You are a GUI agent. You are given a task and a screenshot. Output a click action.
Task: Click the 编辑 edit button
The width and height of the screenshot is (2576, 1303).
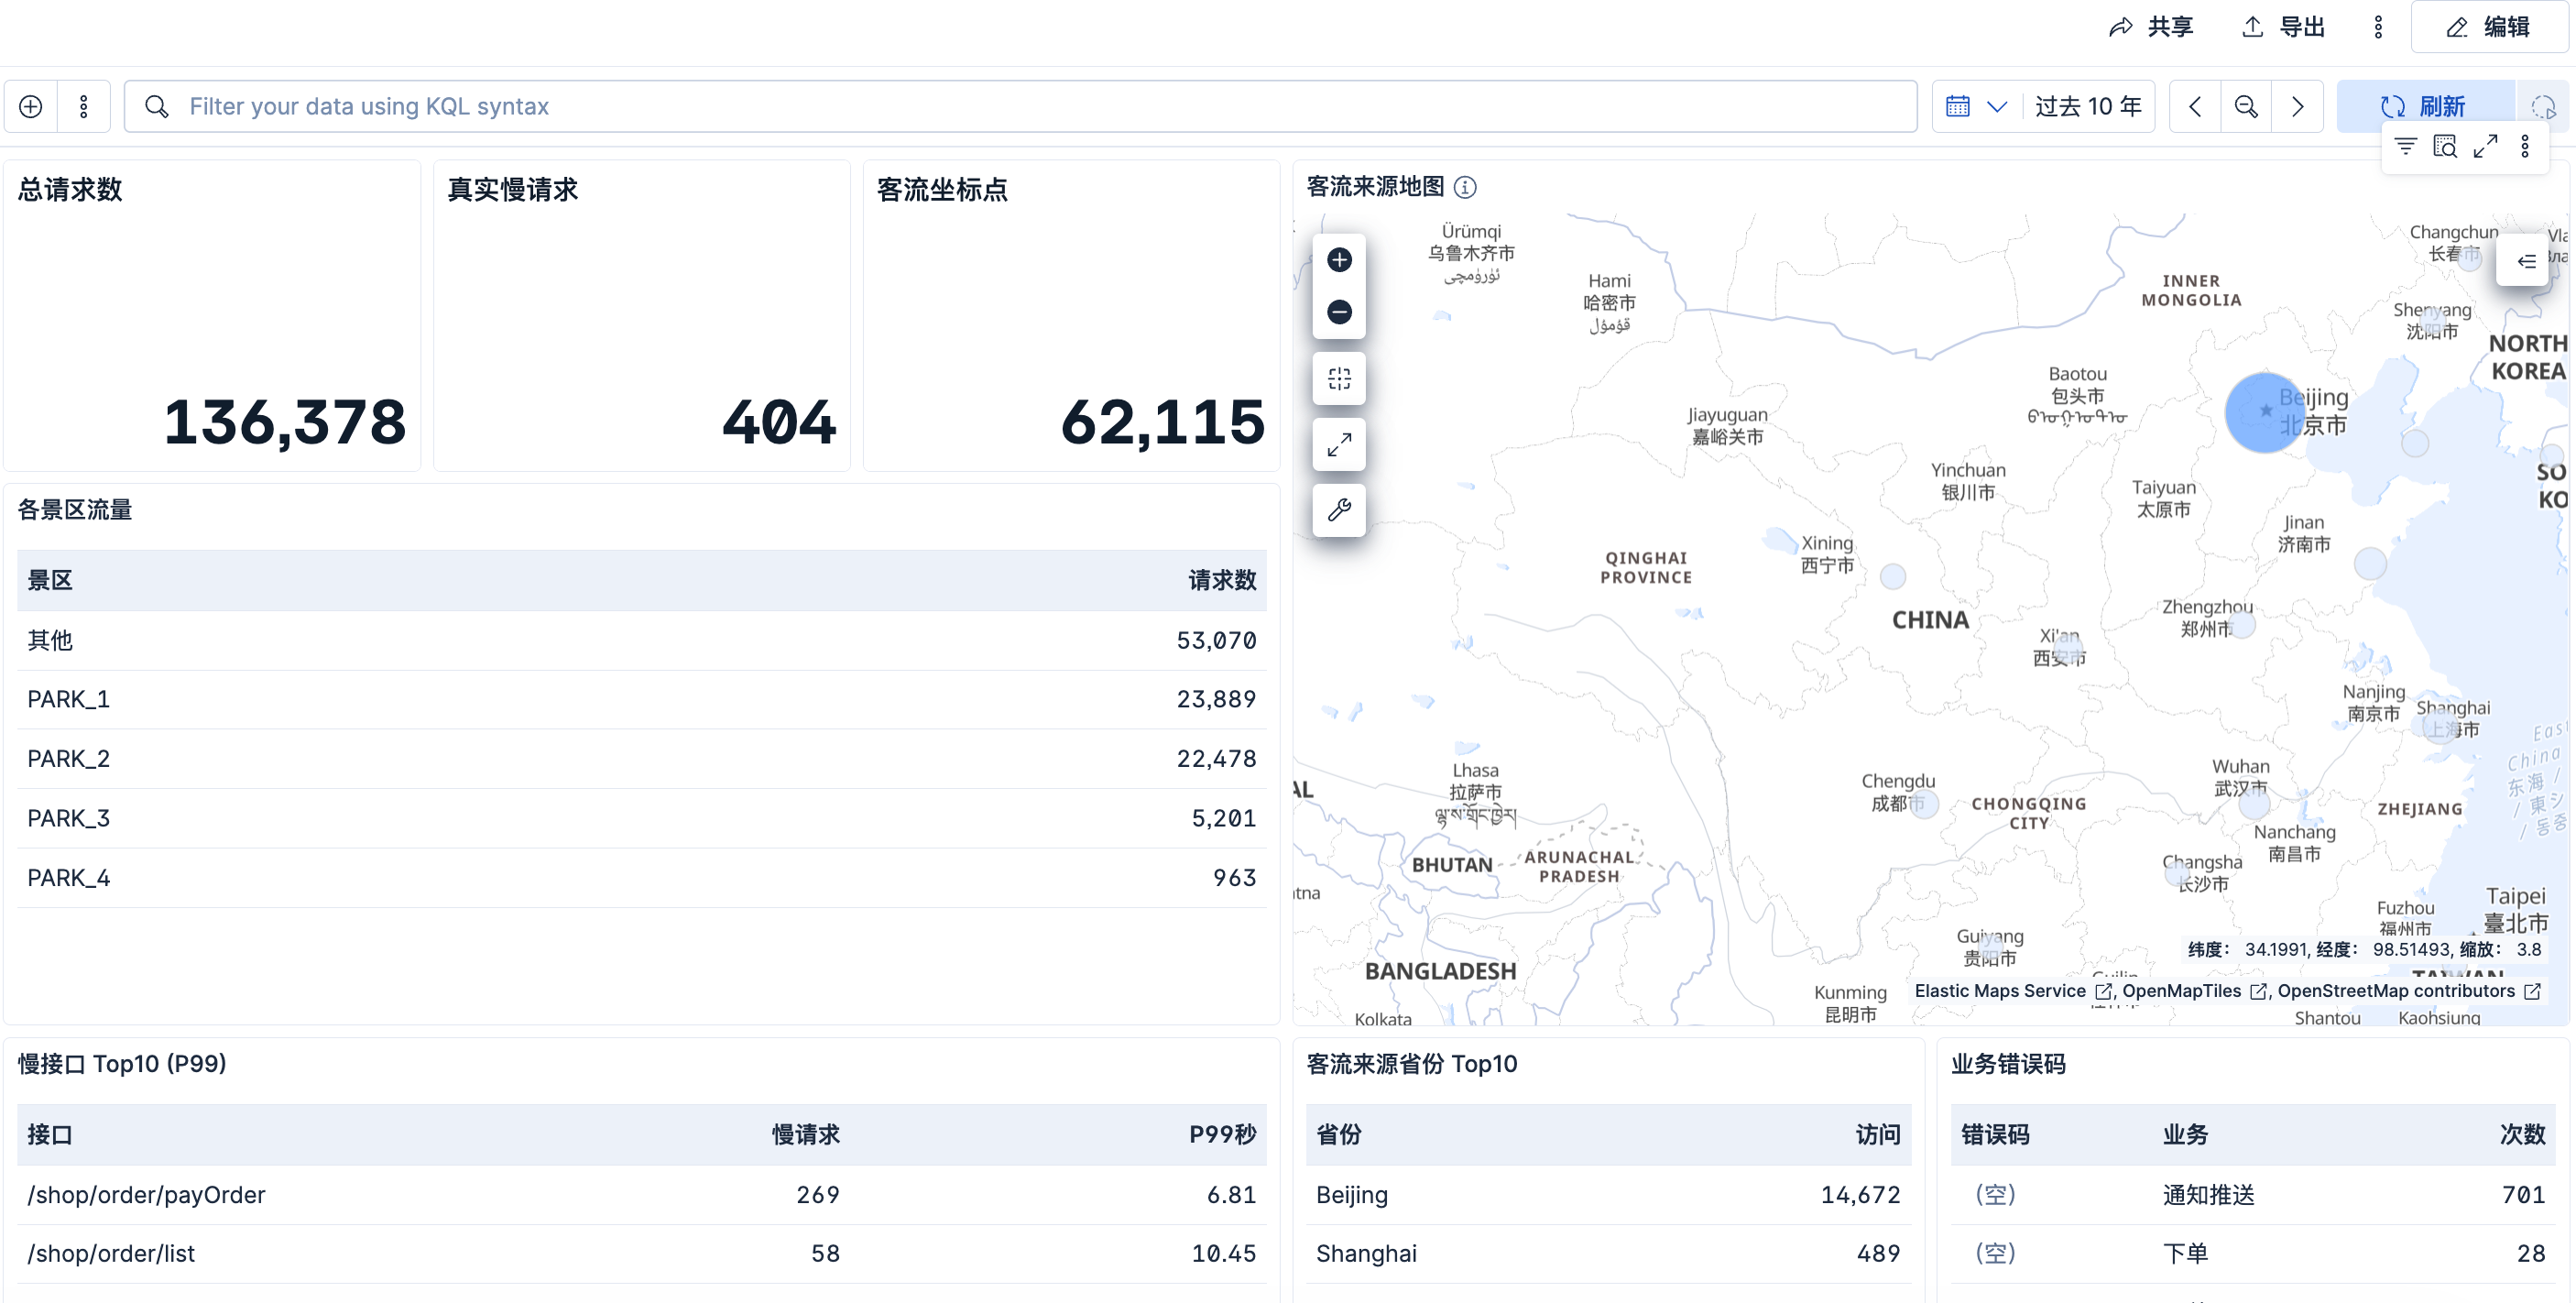tap(2489, 27)
